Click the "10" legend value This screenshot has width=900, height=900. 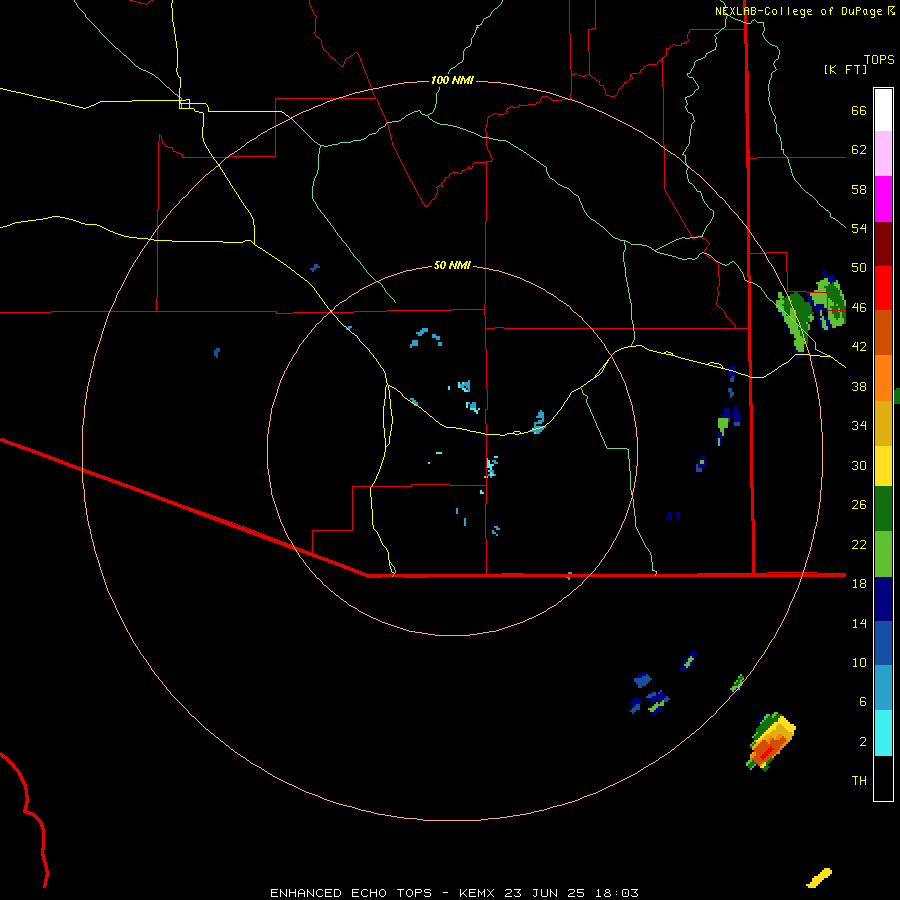859,662
